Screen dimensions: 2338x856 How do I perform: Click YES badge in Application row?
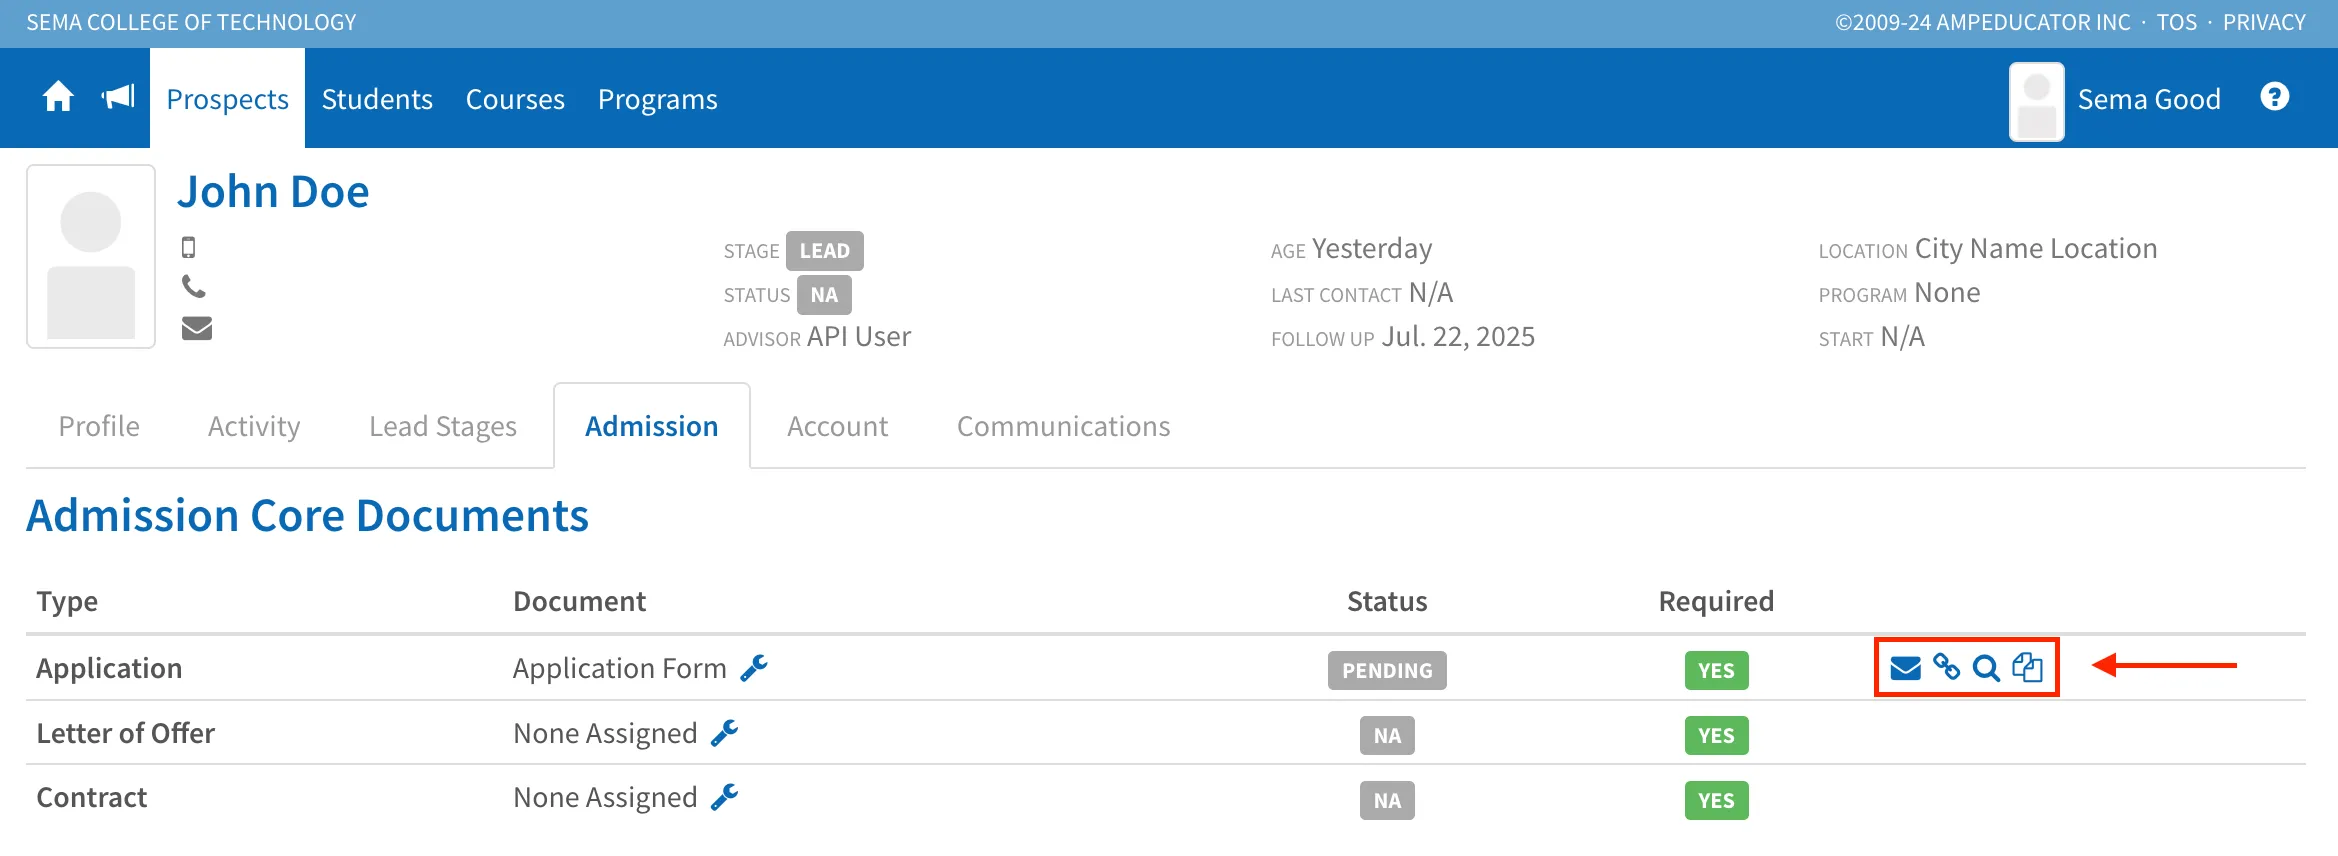tap(1716, 670)
